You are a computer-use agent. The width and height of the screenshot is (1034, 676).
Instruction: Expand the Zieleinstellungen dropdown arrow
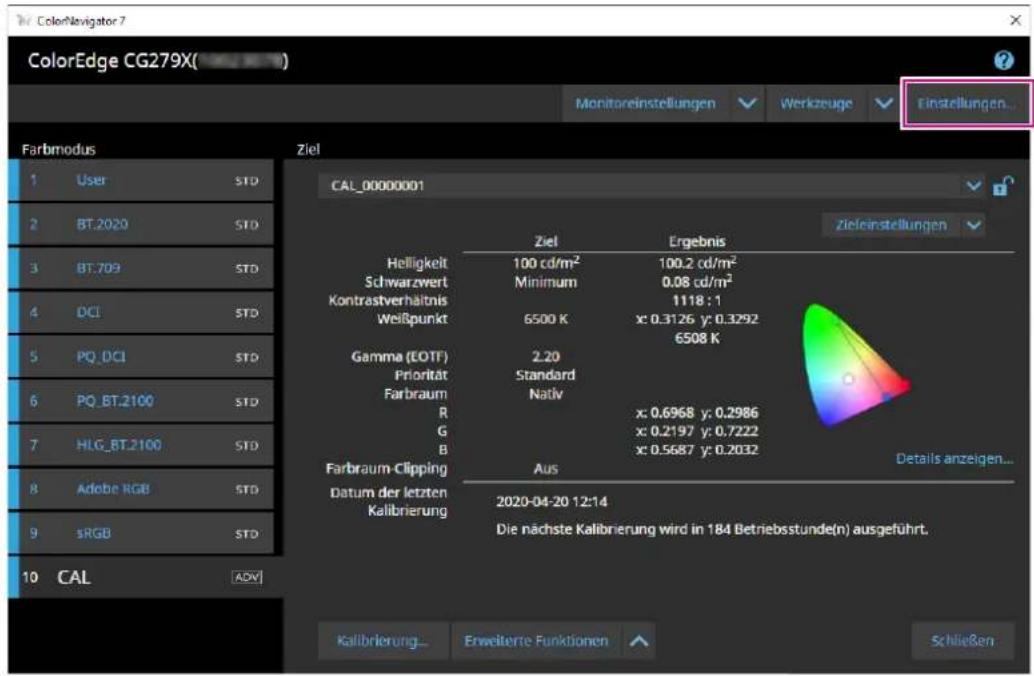point(974,225)
